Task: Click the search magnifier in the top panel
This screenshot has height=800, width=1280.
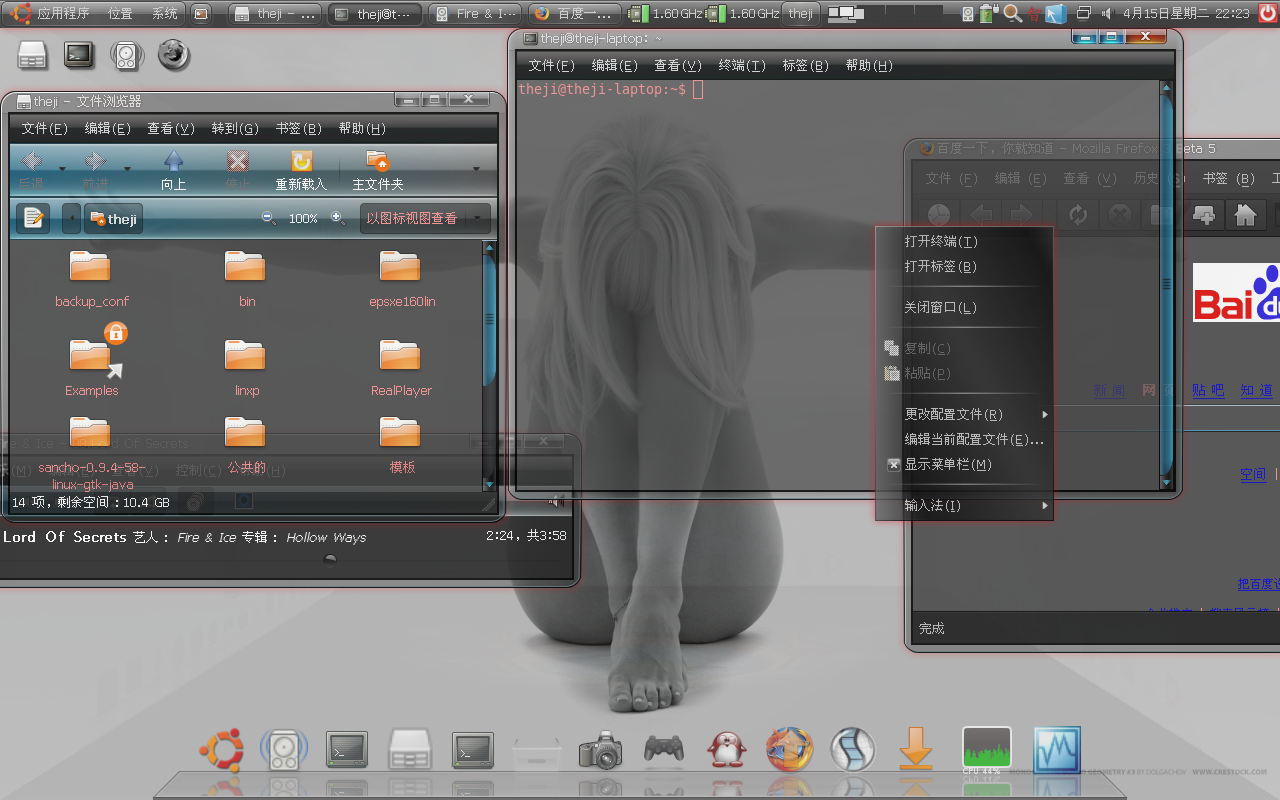Action: point(1012,13)
